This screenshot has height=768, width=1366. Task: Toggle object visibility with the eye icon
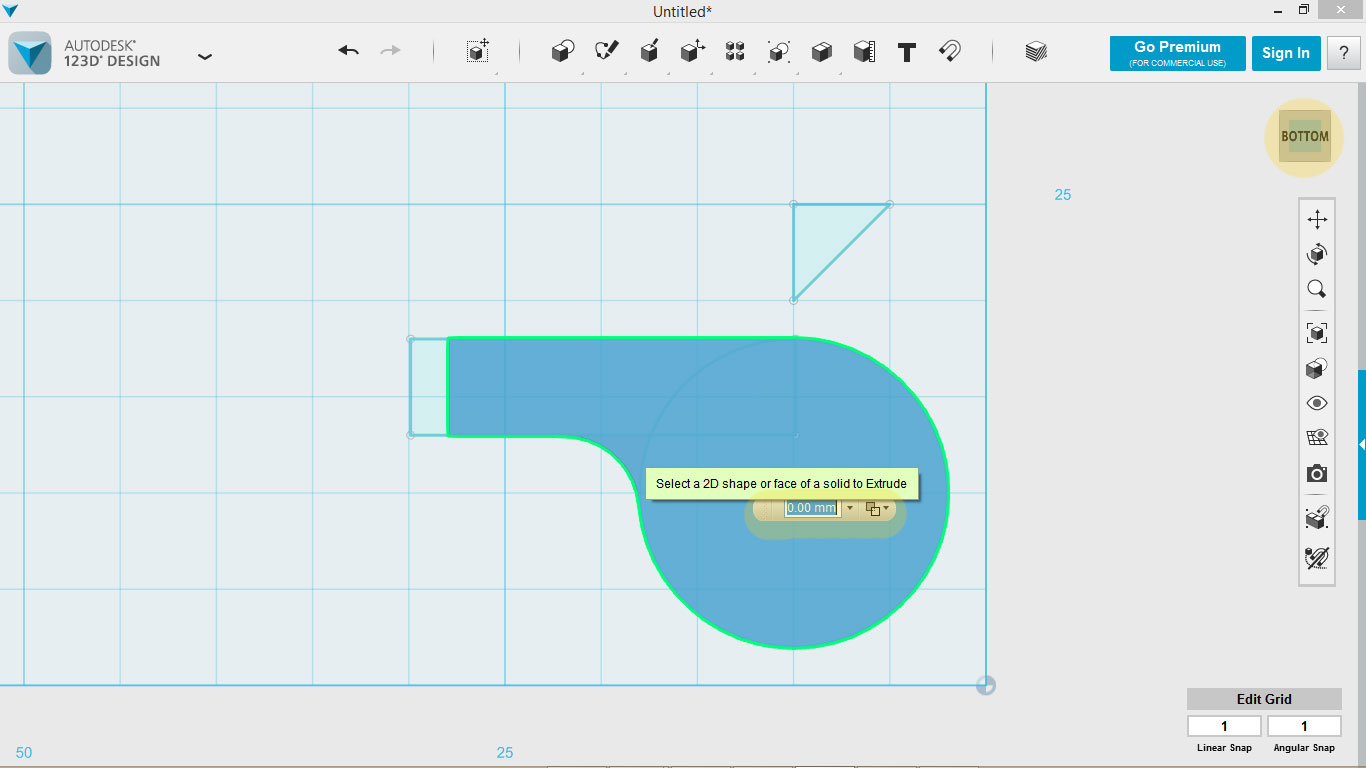click(x=1316, y=403)
